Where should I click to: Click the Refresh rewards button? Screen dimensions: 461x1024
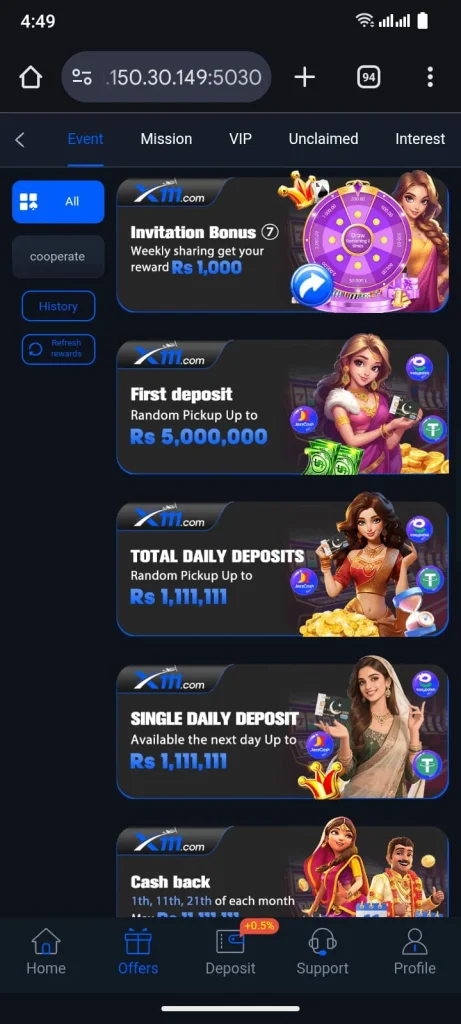[x=58, y=349]
